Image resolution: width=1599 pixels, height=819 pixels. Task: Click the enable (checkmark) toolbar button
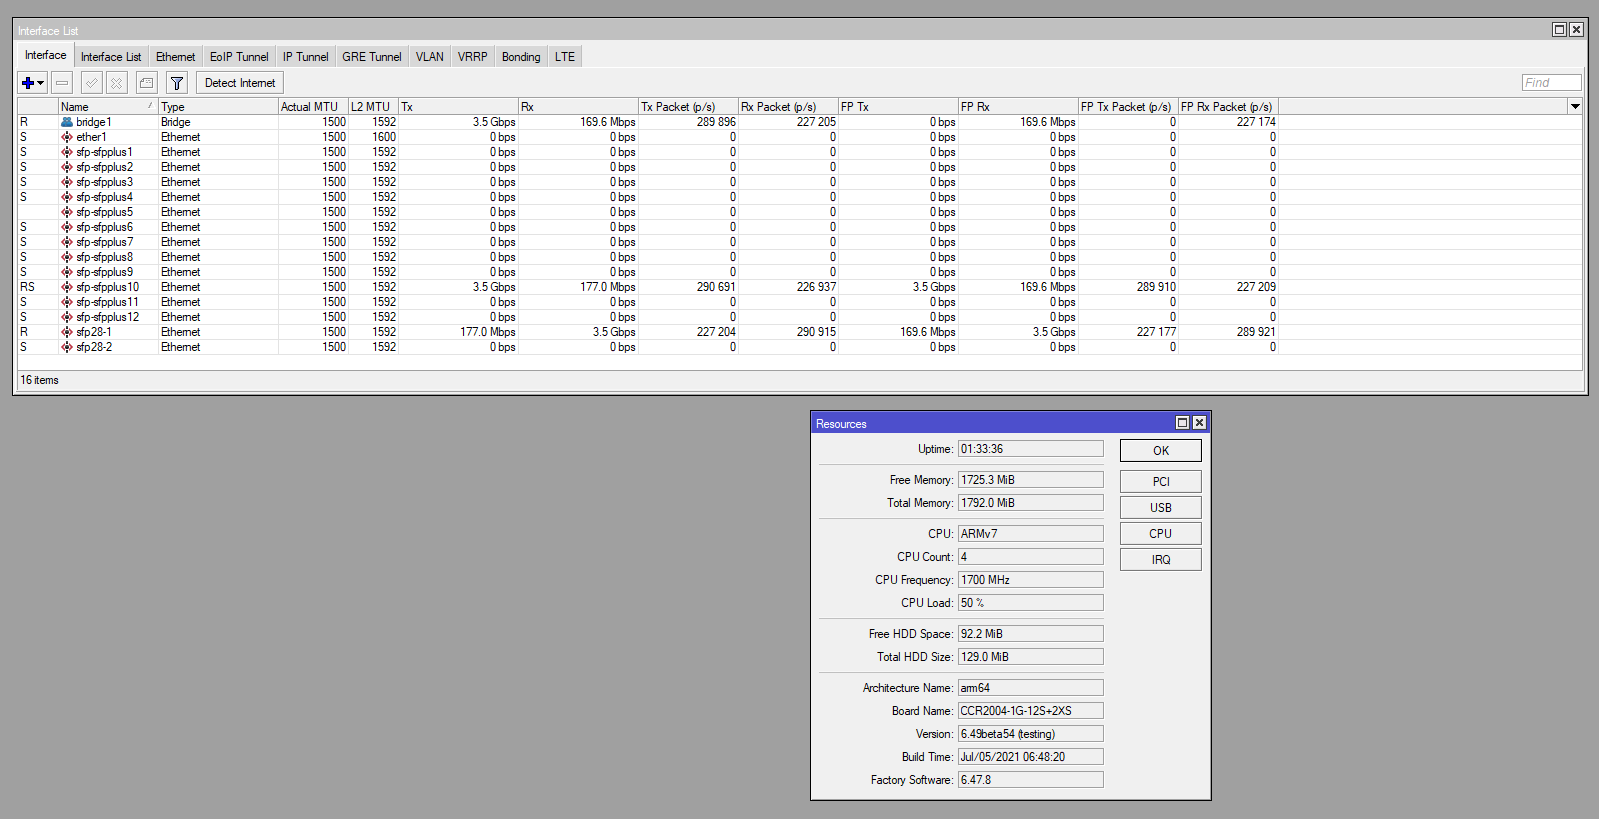pos(91,83)
